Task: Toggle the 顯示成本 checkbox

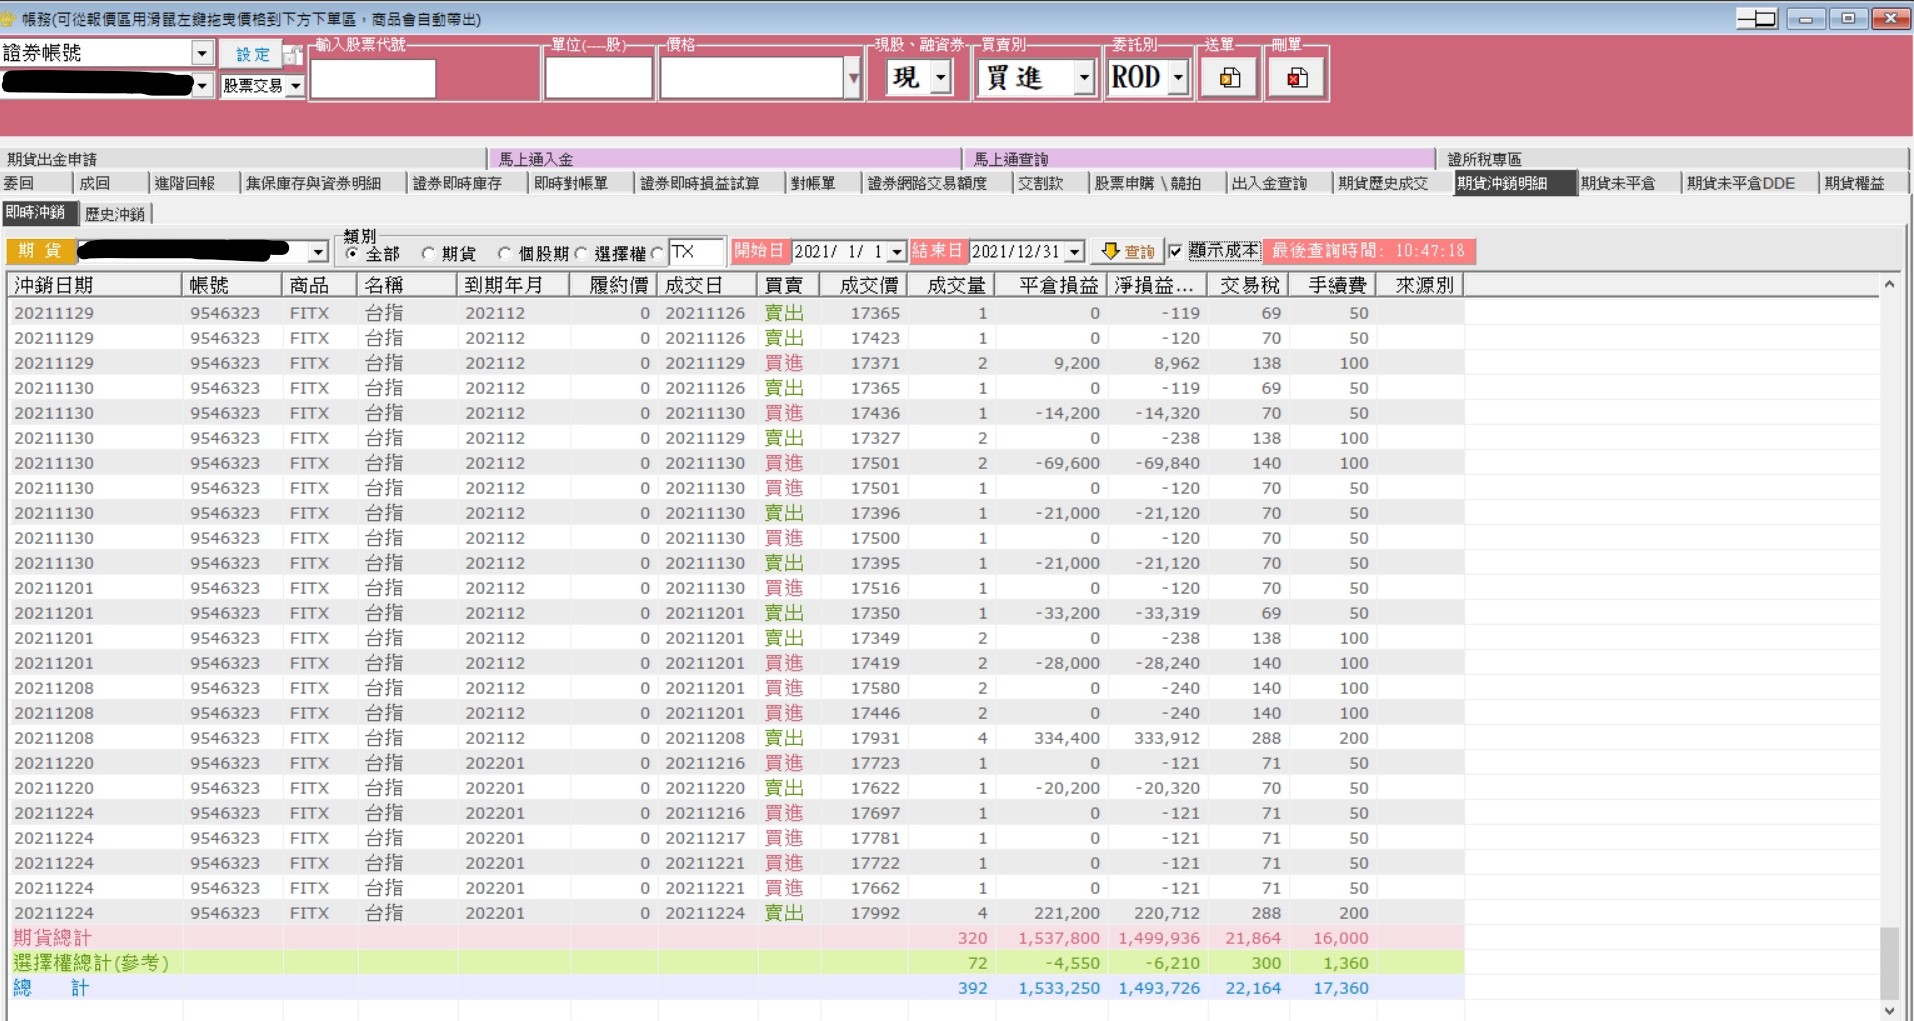Action: click(x=1175, y=251)
